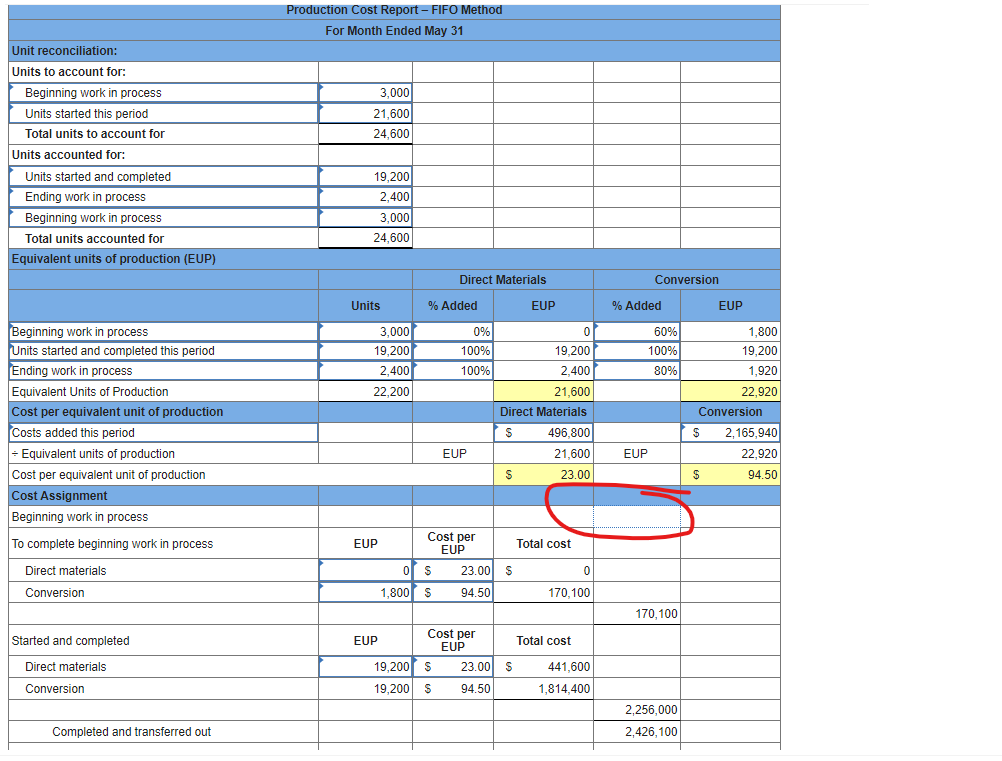Image resolution: width=1002 pixels, height=761 pixels.
Task: Click the "Units accounted for:" label
Action: (x=68, y=155)
